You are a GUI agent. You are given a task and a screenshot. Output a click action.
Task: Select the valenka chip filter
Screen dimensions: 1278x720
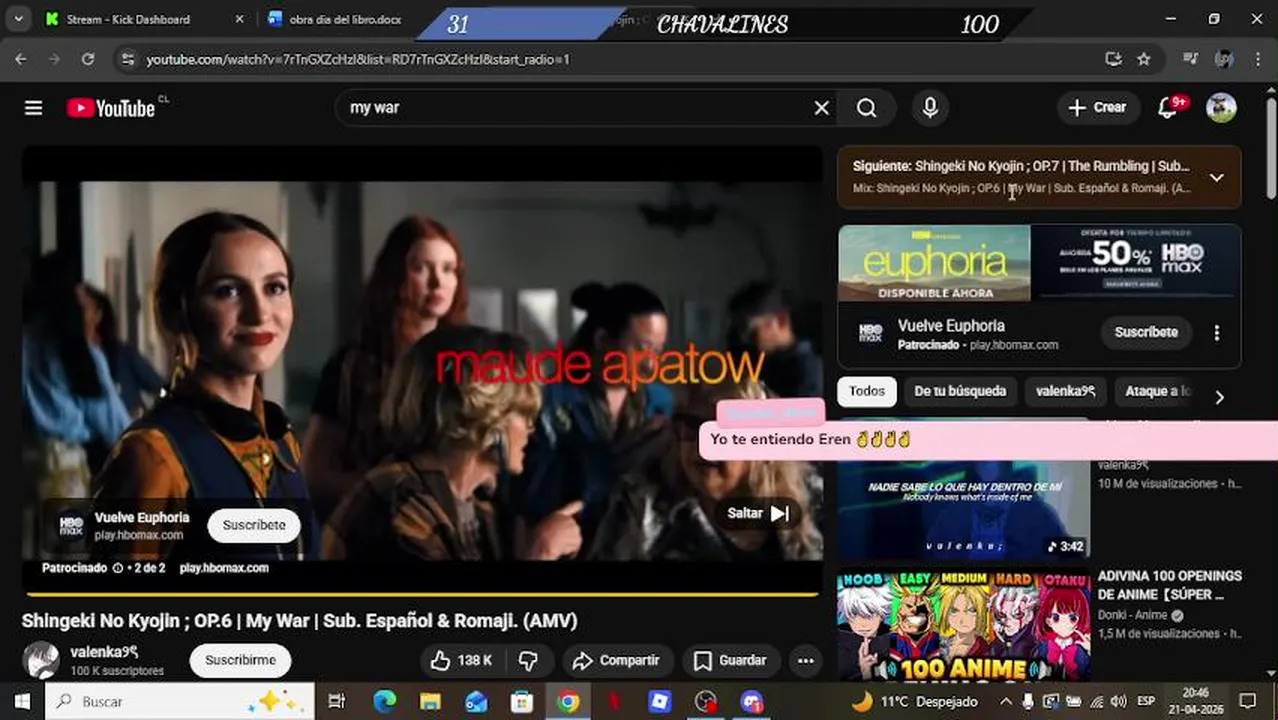pyautogui.click(x=1065, y=391)
